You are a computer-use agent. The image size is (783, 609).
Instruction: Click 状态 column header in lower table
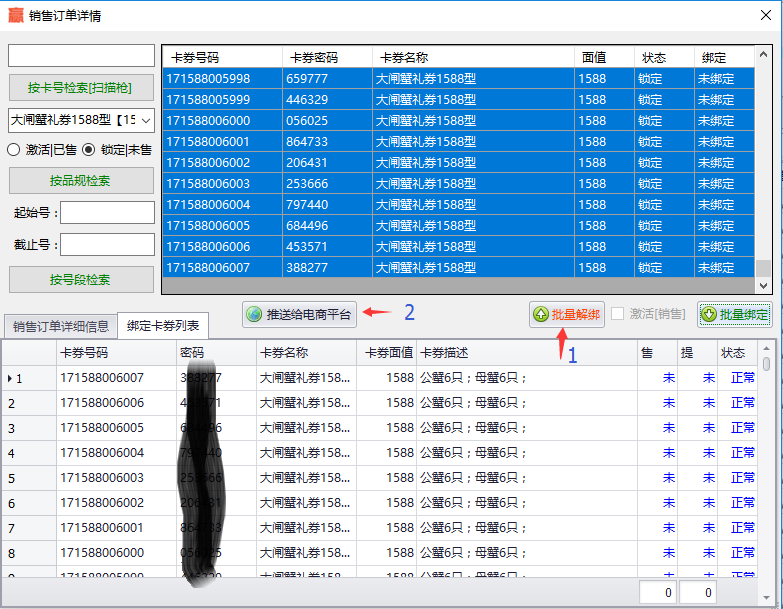[737, 353]
